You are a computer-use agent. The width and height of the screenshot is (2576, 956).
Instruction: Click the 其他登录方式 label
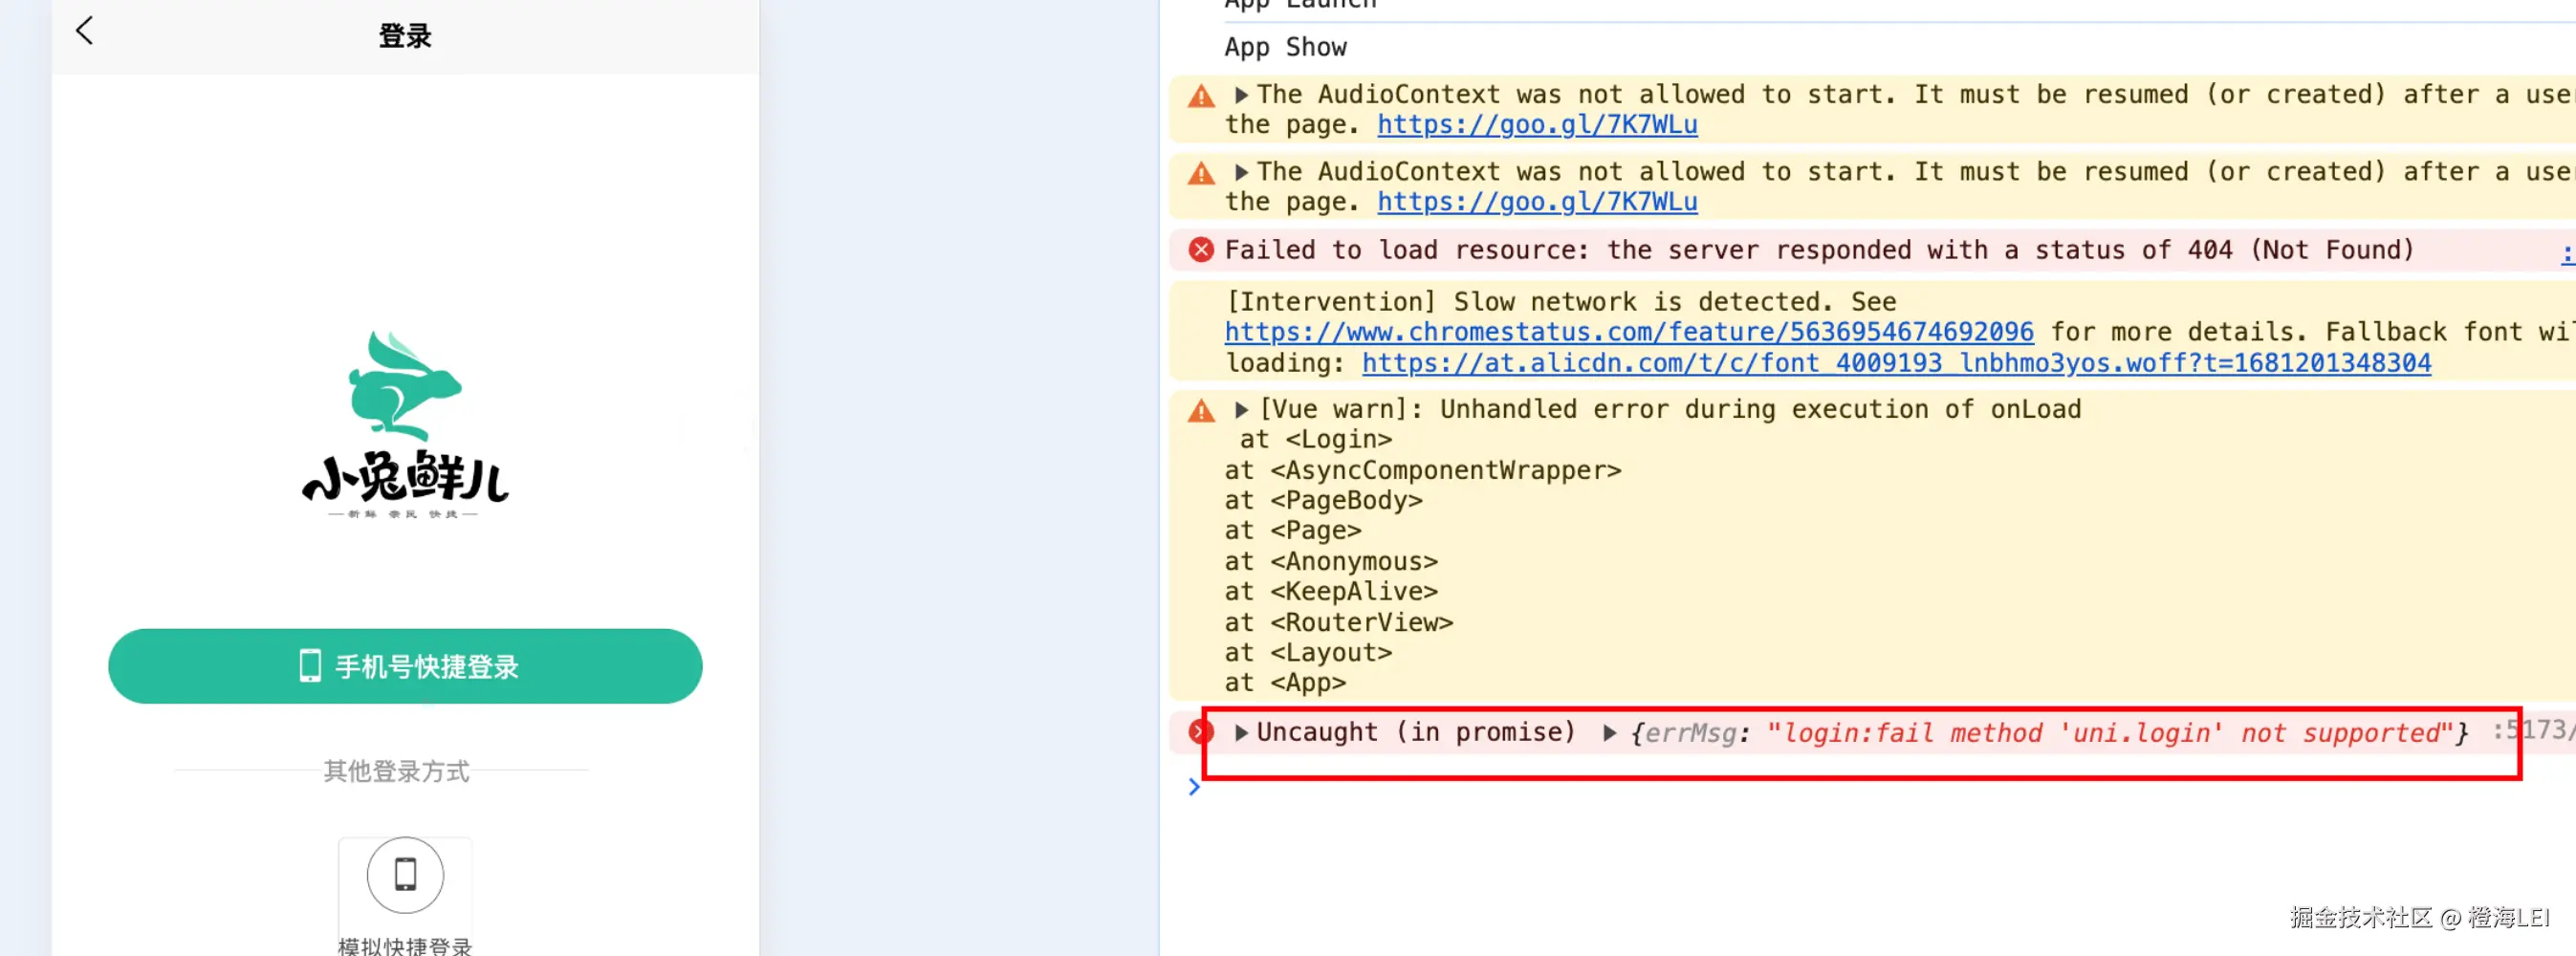[397, 771]
